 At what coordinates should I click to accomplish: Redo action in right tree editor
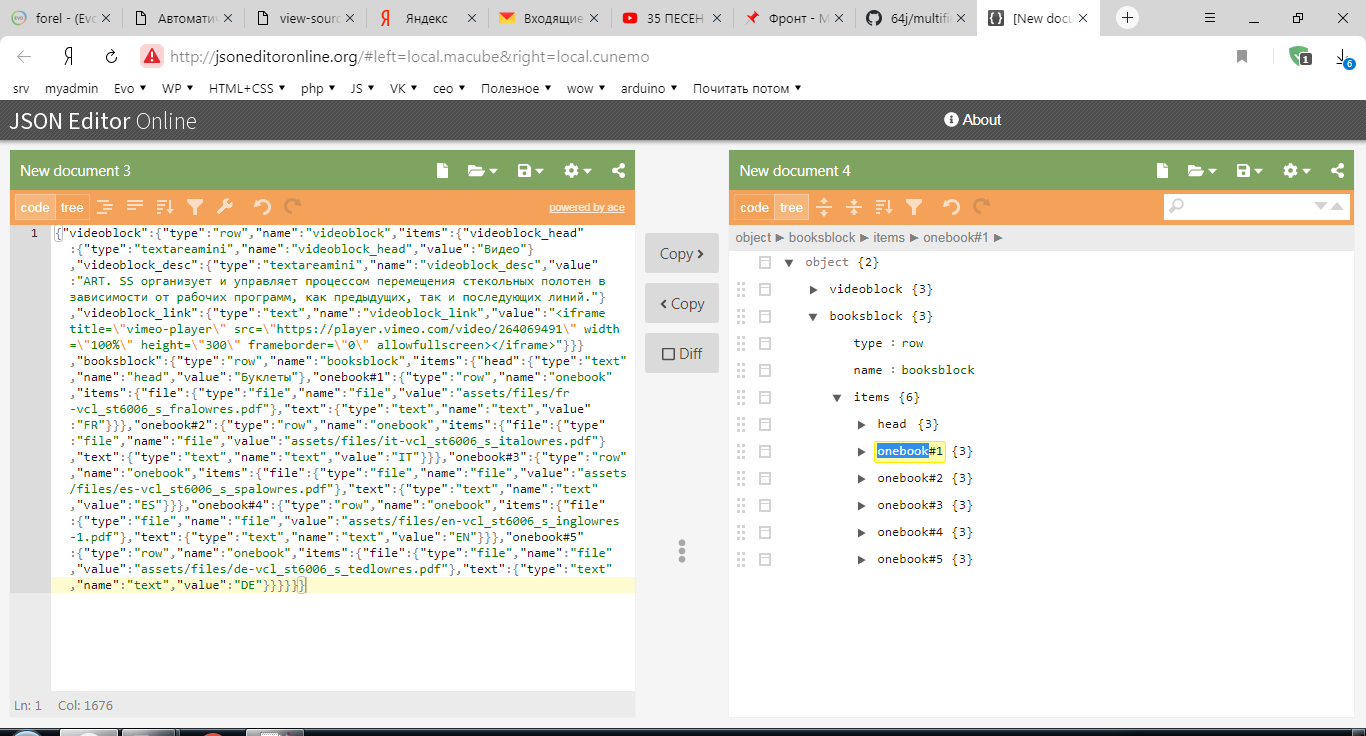(x=981, y=207)
